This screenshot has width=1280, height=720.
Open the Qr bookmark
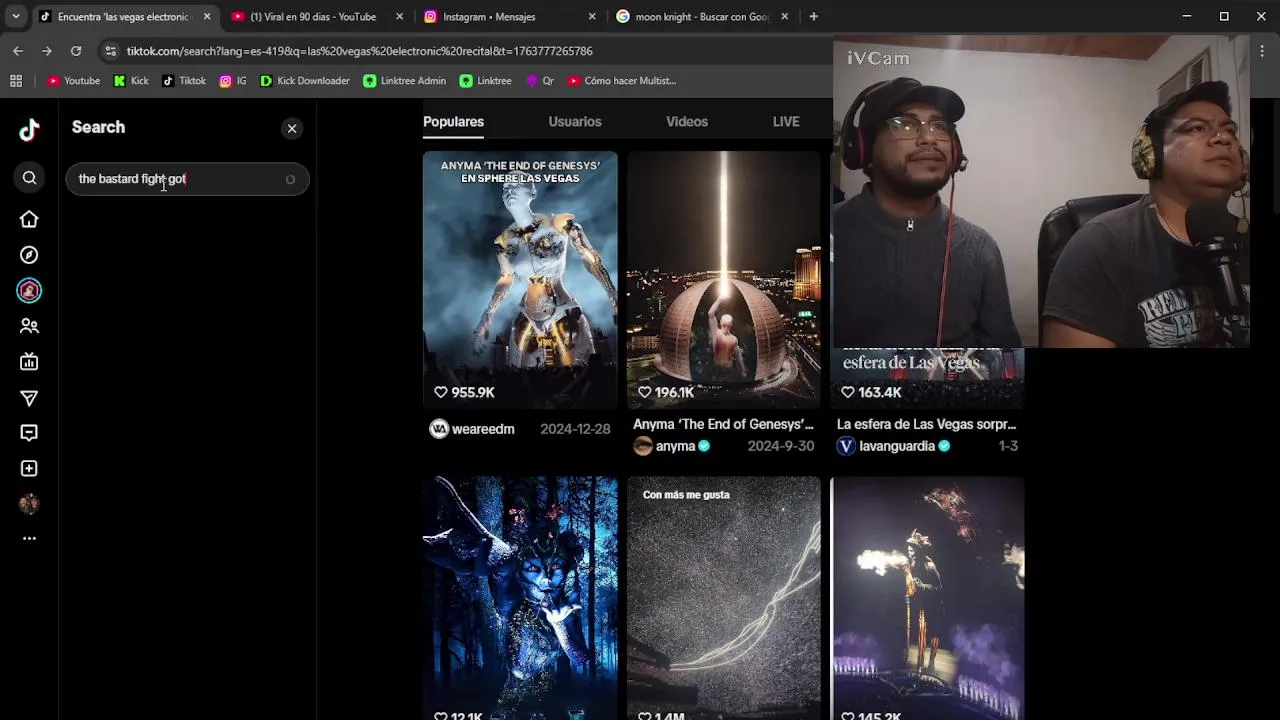tap(540, 81)
